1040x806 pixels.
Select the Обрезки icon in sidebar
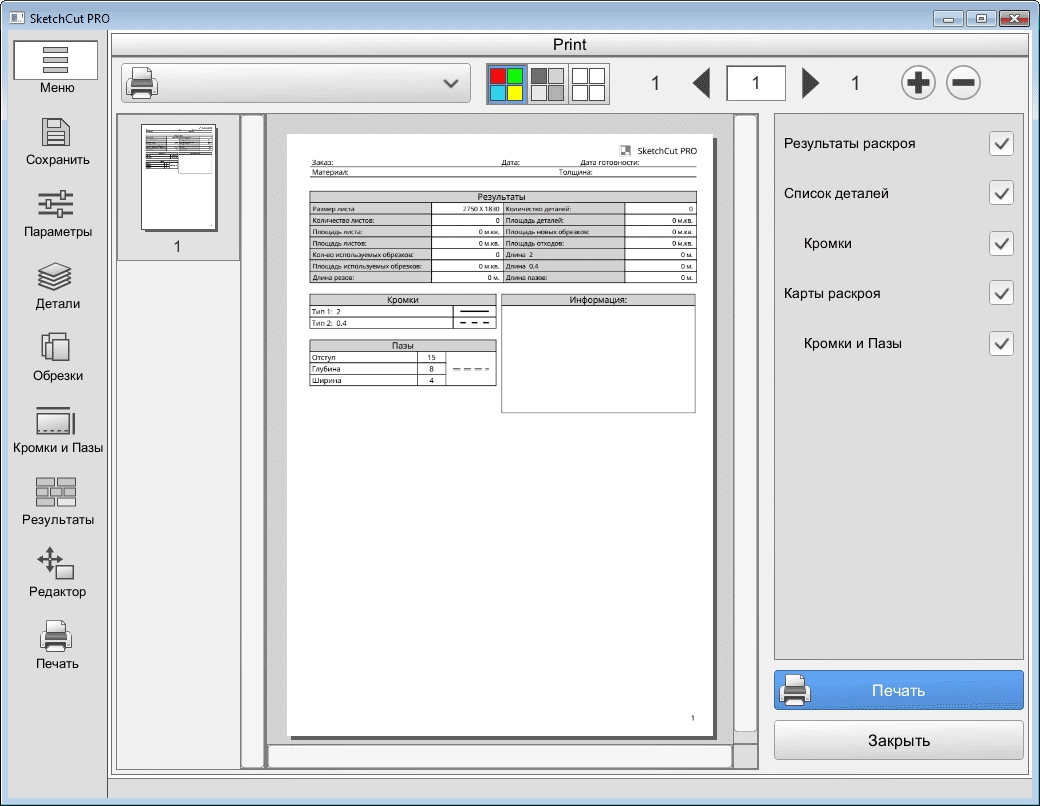click(x=56, y=347)
